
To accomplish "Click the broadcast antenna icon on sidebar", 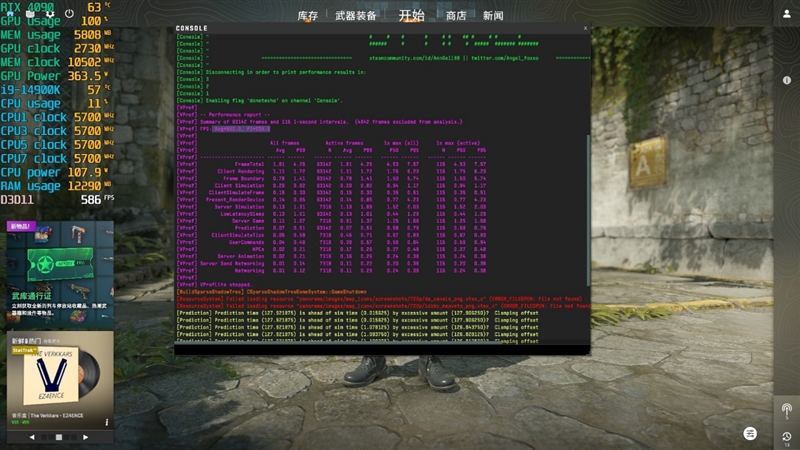I will click(x=787, y=410).
